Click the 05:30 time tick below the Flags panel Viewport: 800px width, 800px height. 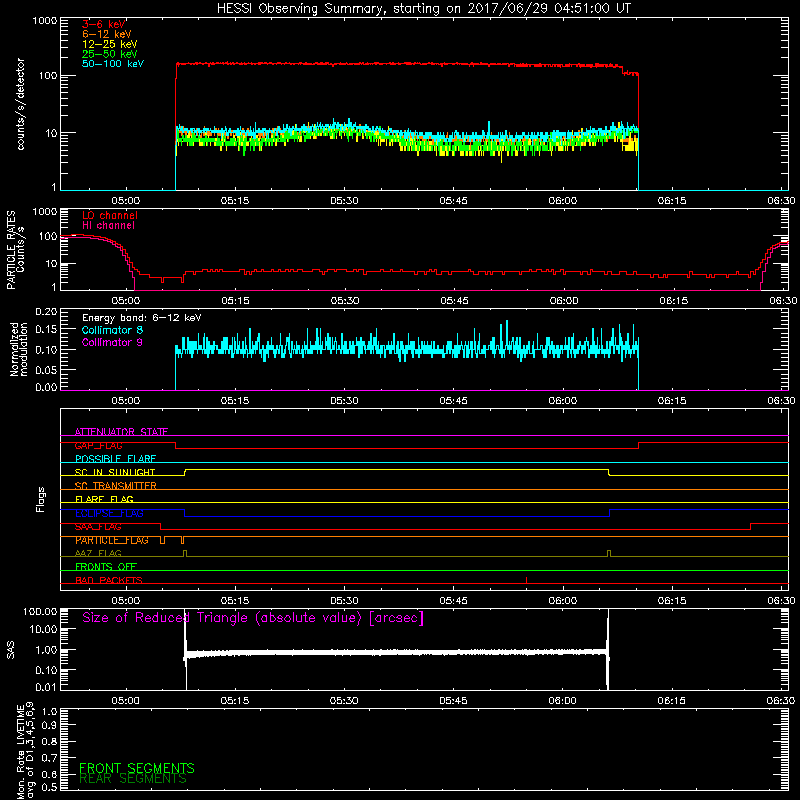[x=344, y=601]
